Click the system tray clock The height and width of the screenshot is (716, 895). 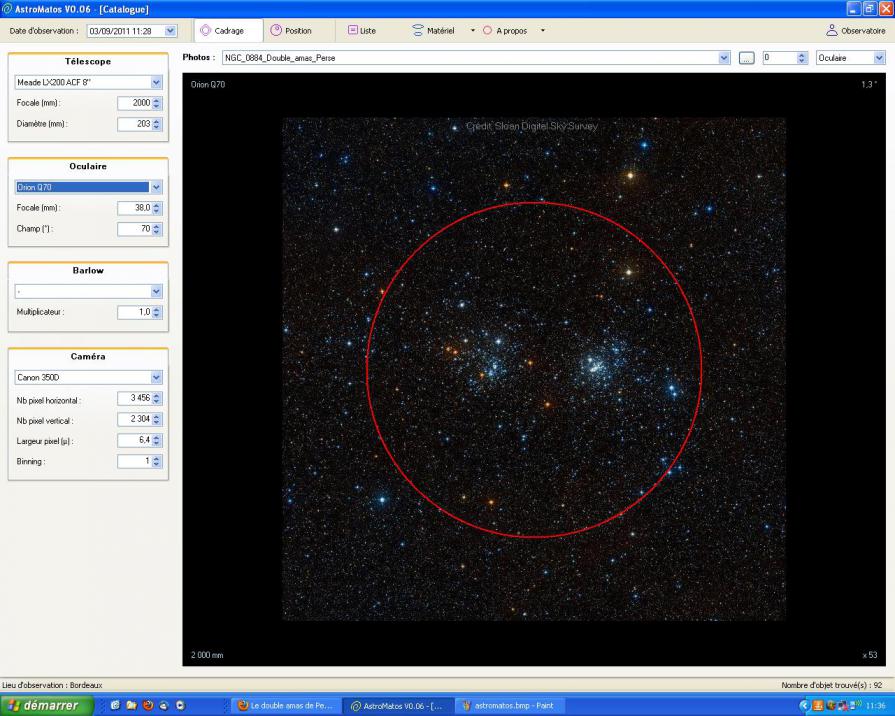pyautogui.click(x=876, y=706)
